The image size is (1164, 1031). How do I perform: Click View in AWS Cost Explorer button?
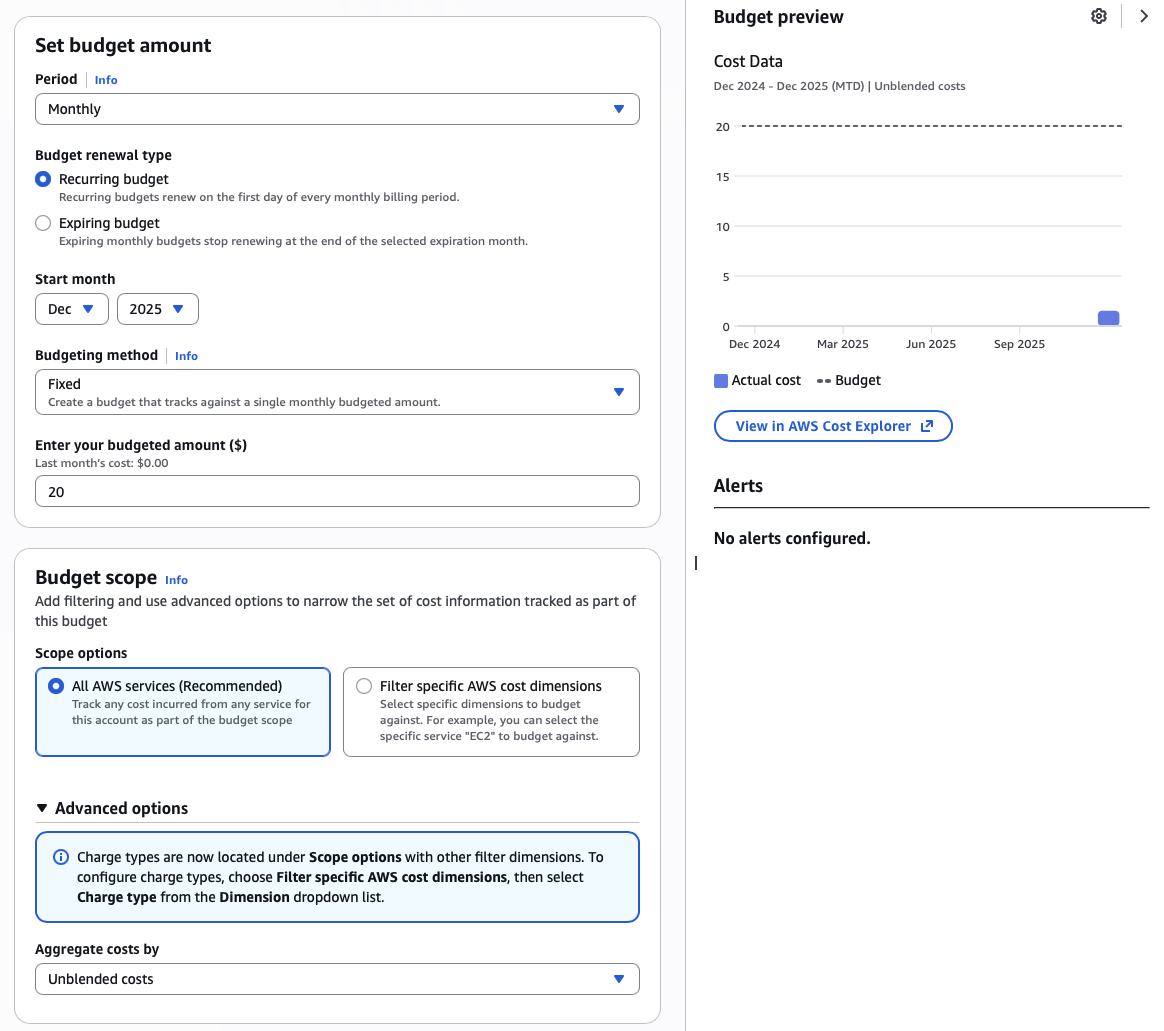coord(832,426)
